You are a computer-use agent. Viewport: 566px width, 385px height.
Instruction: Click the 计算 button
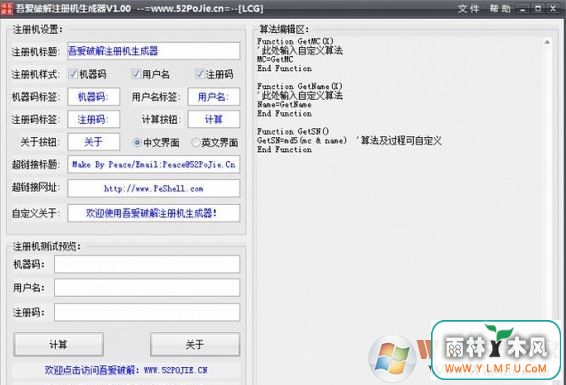[58, 345]
